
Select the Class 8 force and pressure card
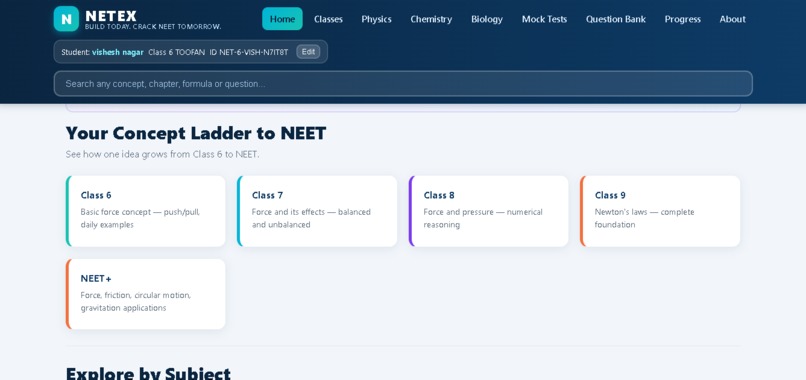[488, 211]
